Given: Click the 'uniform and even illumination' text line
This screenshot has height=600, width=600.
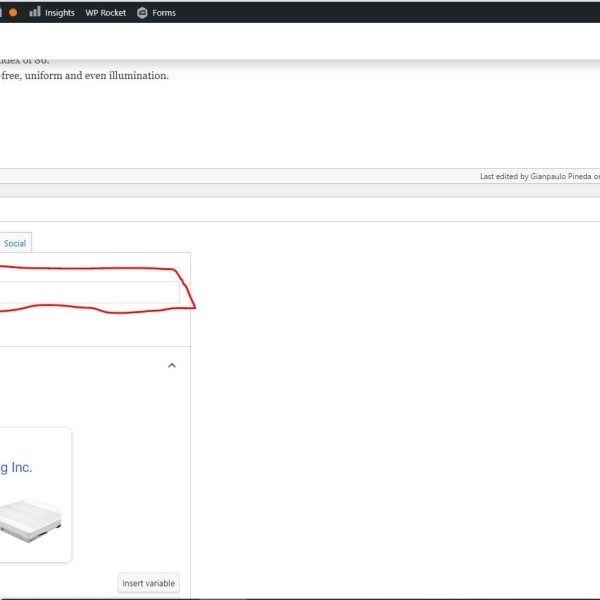Looking at the screenshot, I should coord(85,75).
